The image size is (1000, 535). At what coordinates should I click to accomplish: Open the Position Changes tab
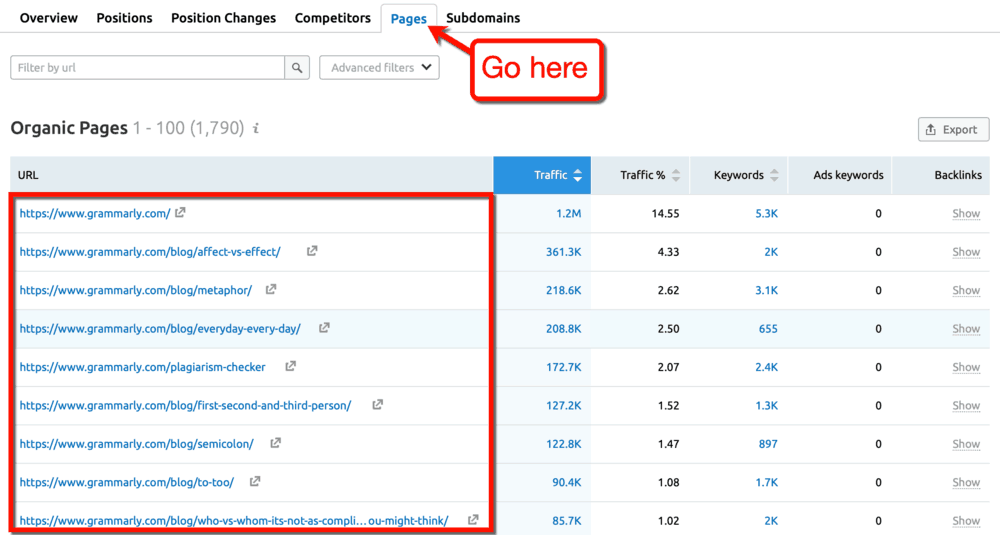pyautogui.click(x=223, y=18)
